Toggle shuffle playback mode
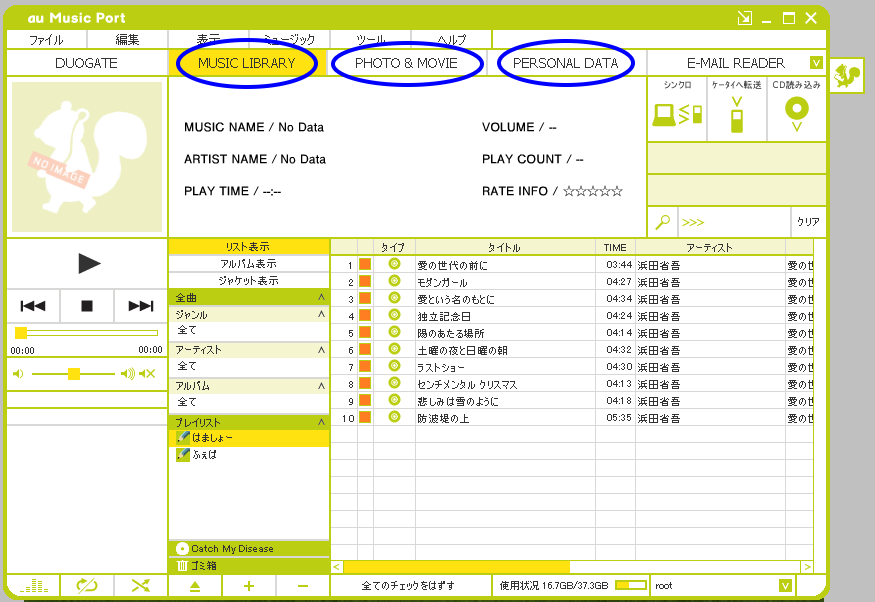 [x=141, y=586]
